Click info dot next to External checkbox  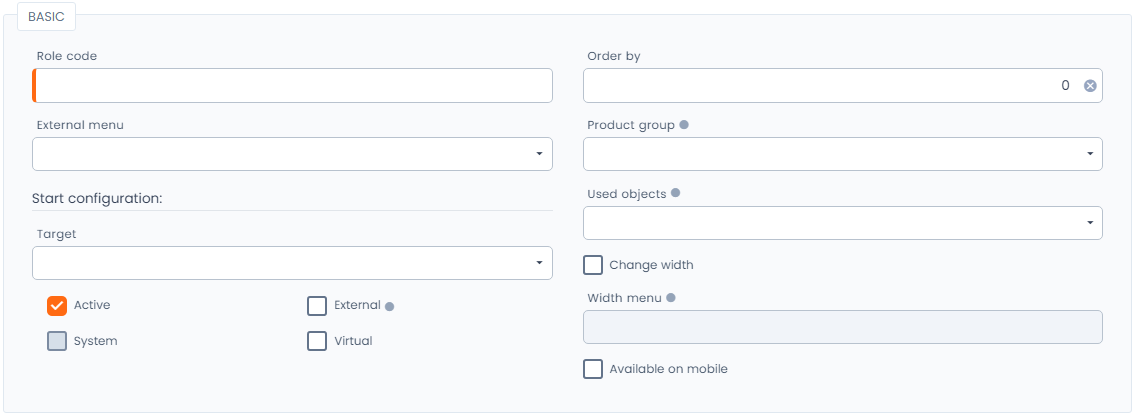point(390,306)
